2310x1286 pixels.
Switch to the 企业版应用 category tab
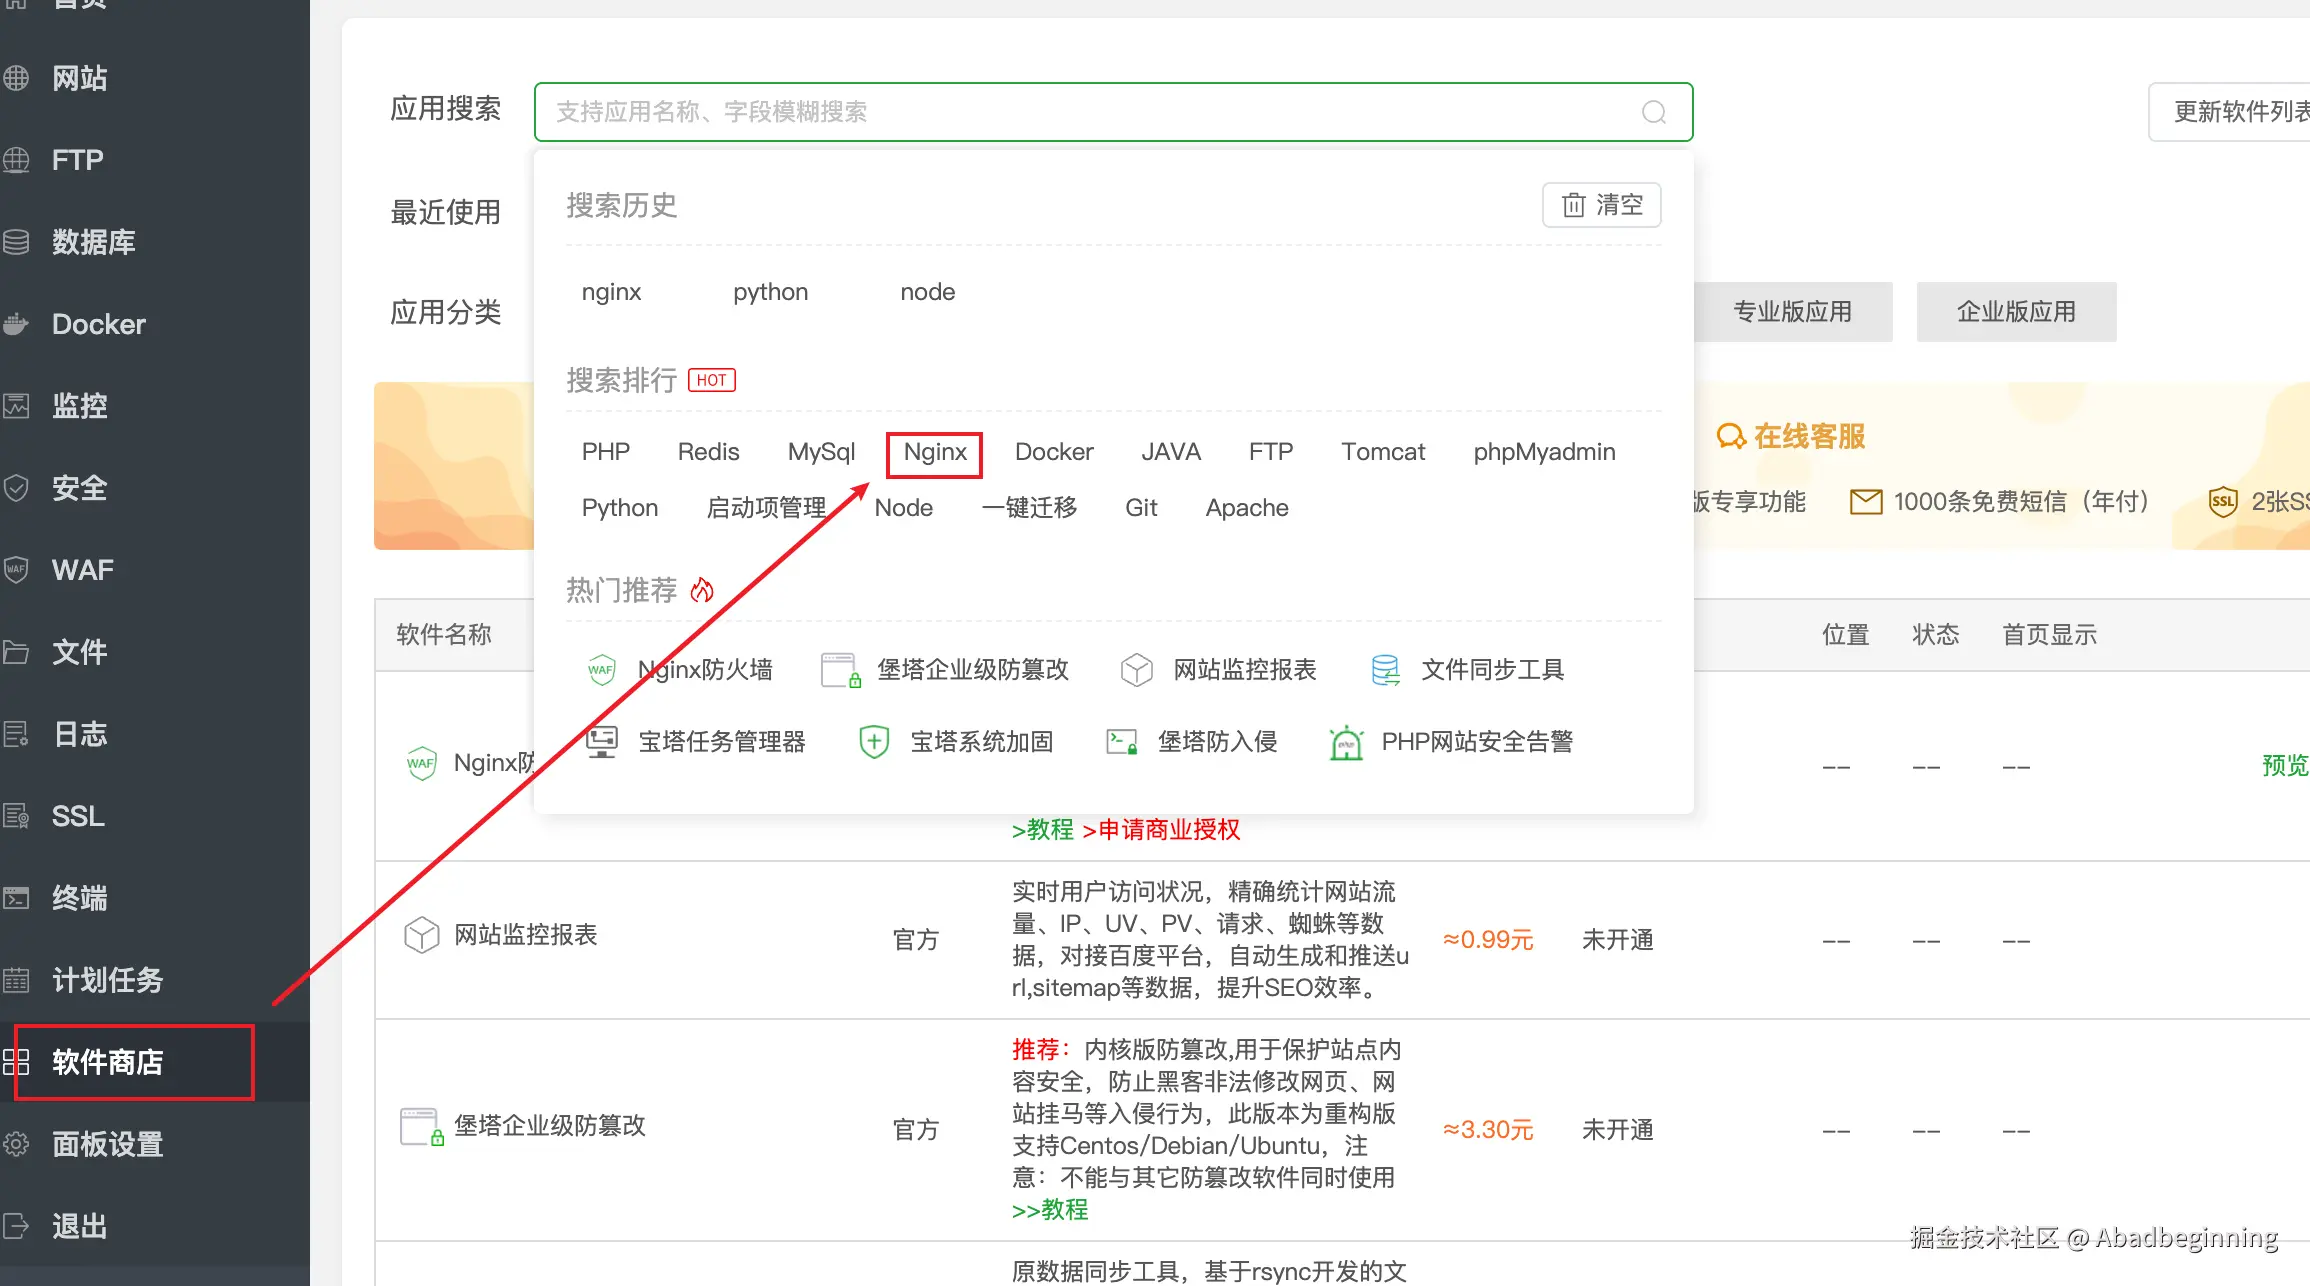click(x=2016, y=312)
